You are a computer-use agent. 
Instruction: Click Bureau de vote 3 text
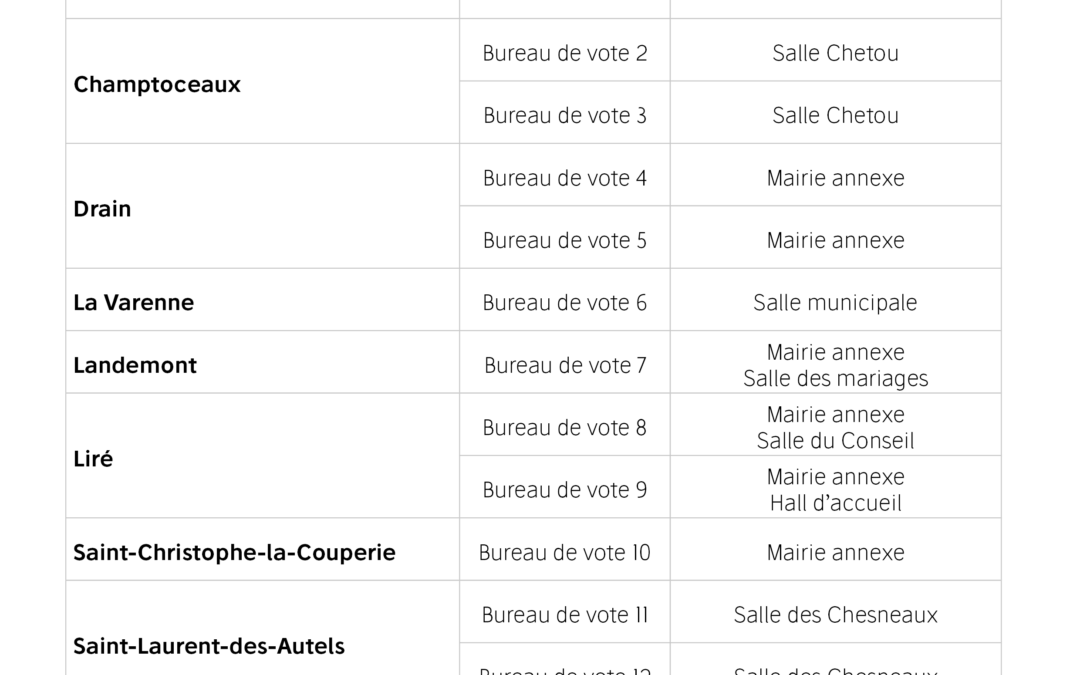(565, 115)
